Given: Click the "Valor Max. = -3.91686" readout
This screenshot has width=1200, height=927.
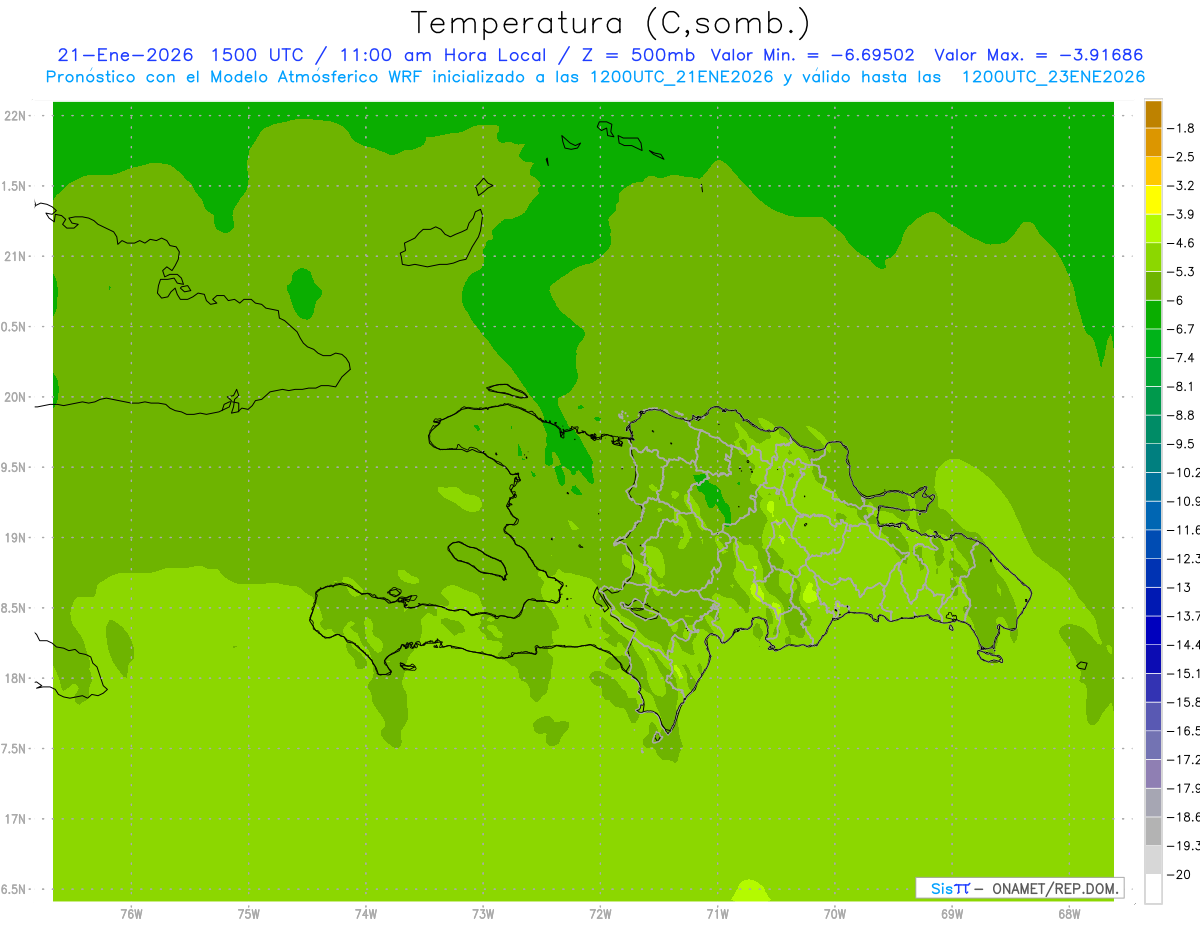Looking at the screenshot, I should click(x=1038, y=55).
